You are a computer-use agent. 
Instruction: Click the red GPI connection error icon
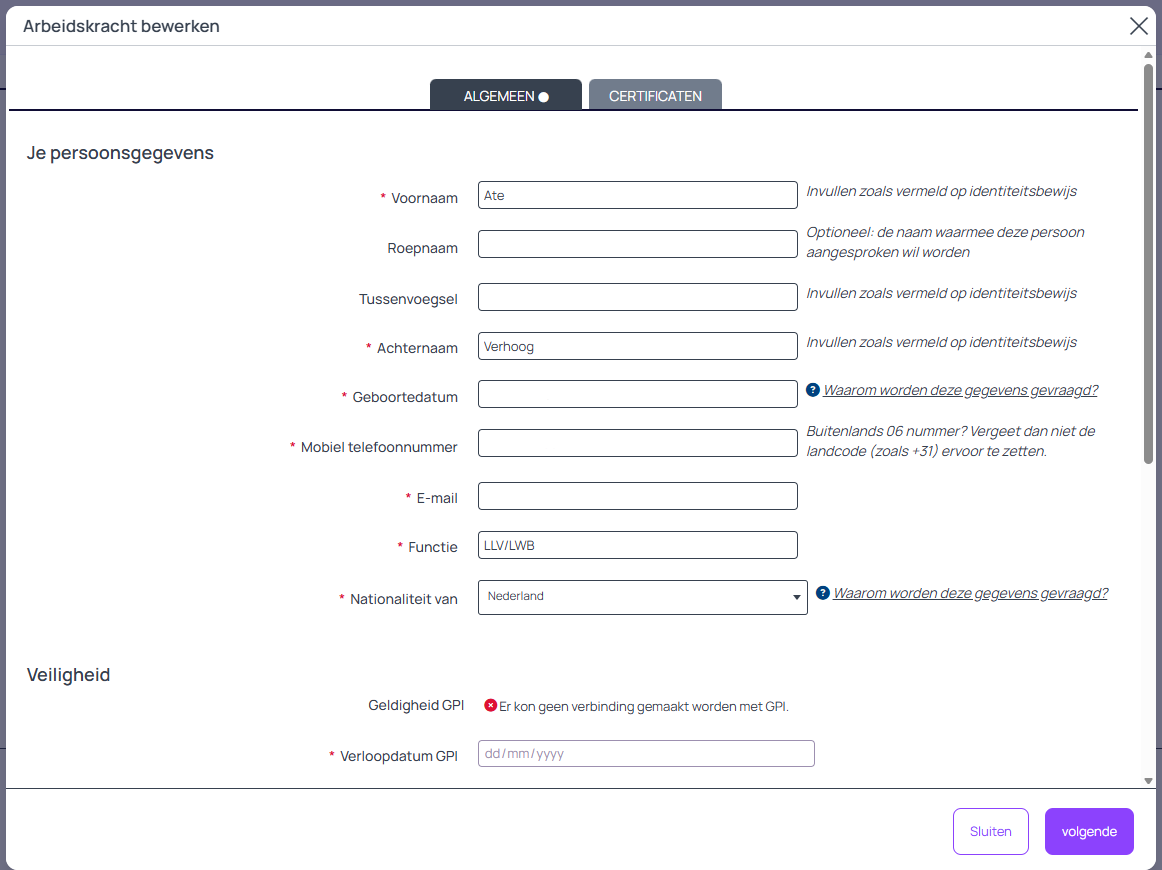click(490, 706)
